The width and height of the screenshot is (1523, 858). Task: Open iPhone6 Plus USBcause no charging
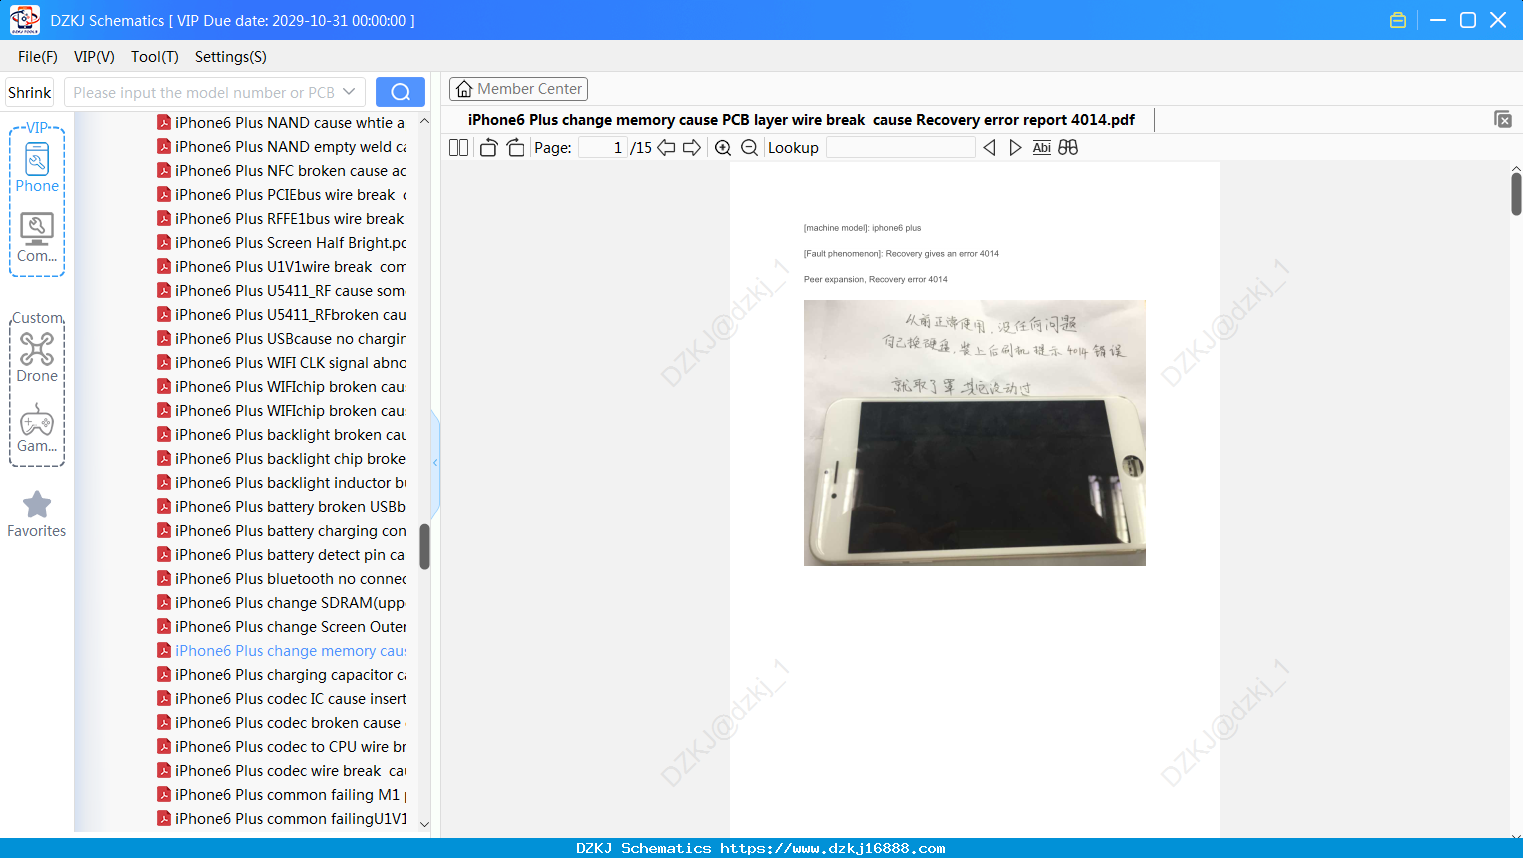click(281, 339)
